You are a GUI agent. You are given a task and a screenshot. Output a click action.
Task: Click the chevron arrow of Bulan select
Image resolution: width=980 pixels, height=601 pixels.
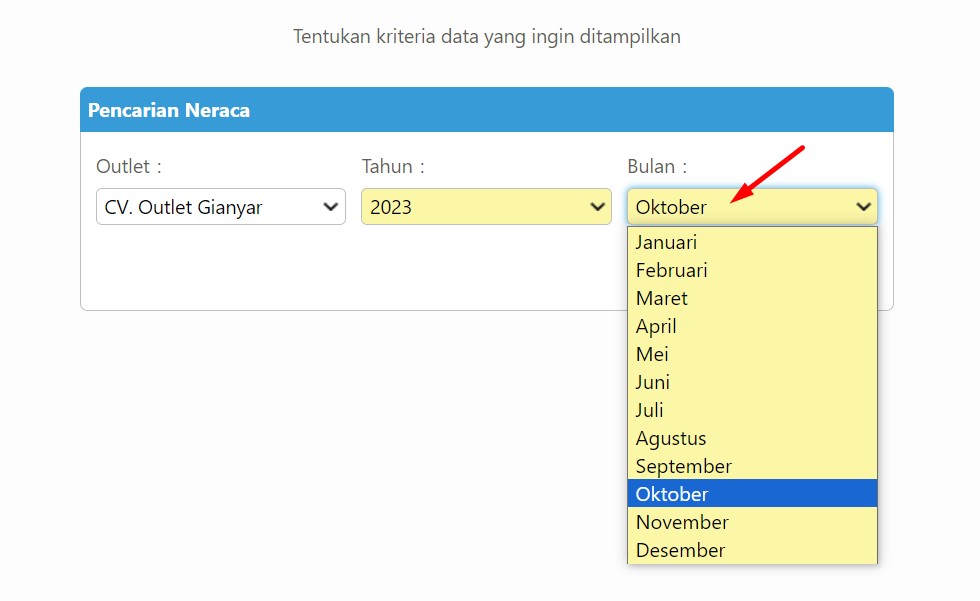click(864, 207)
